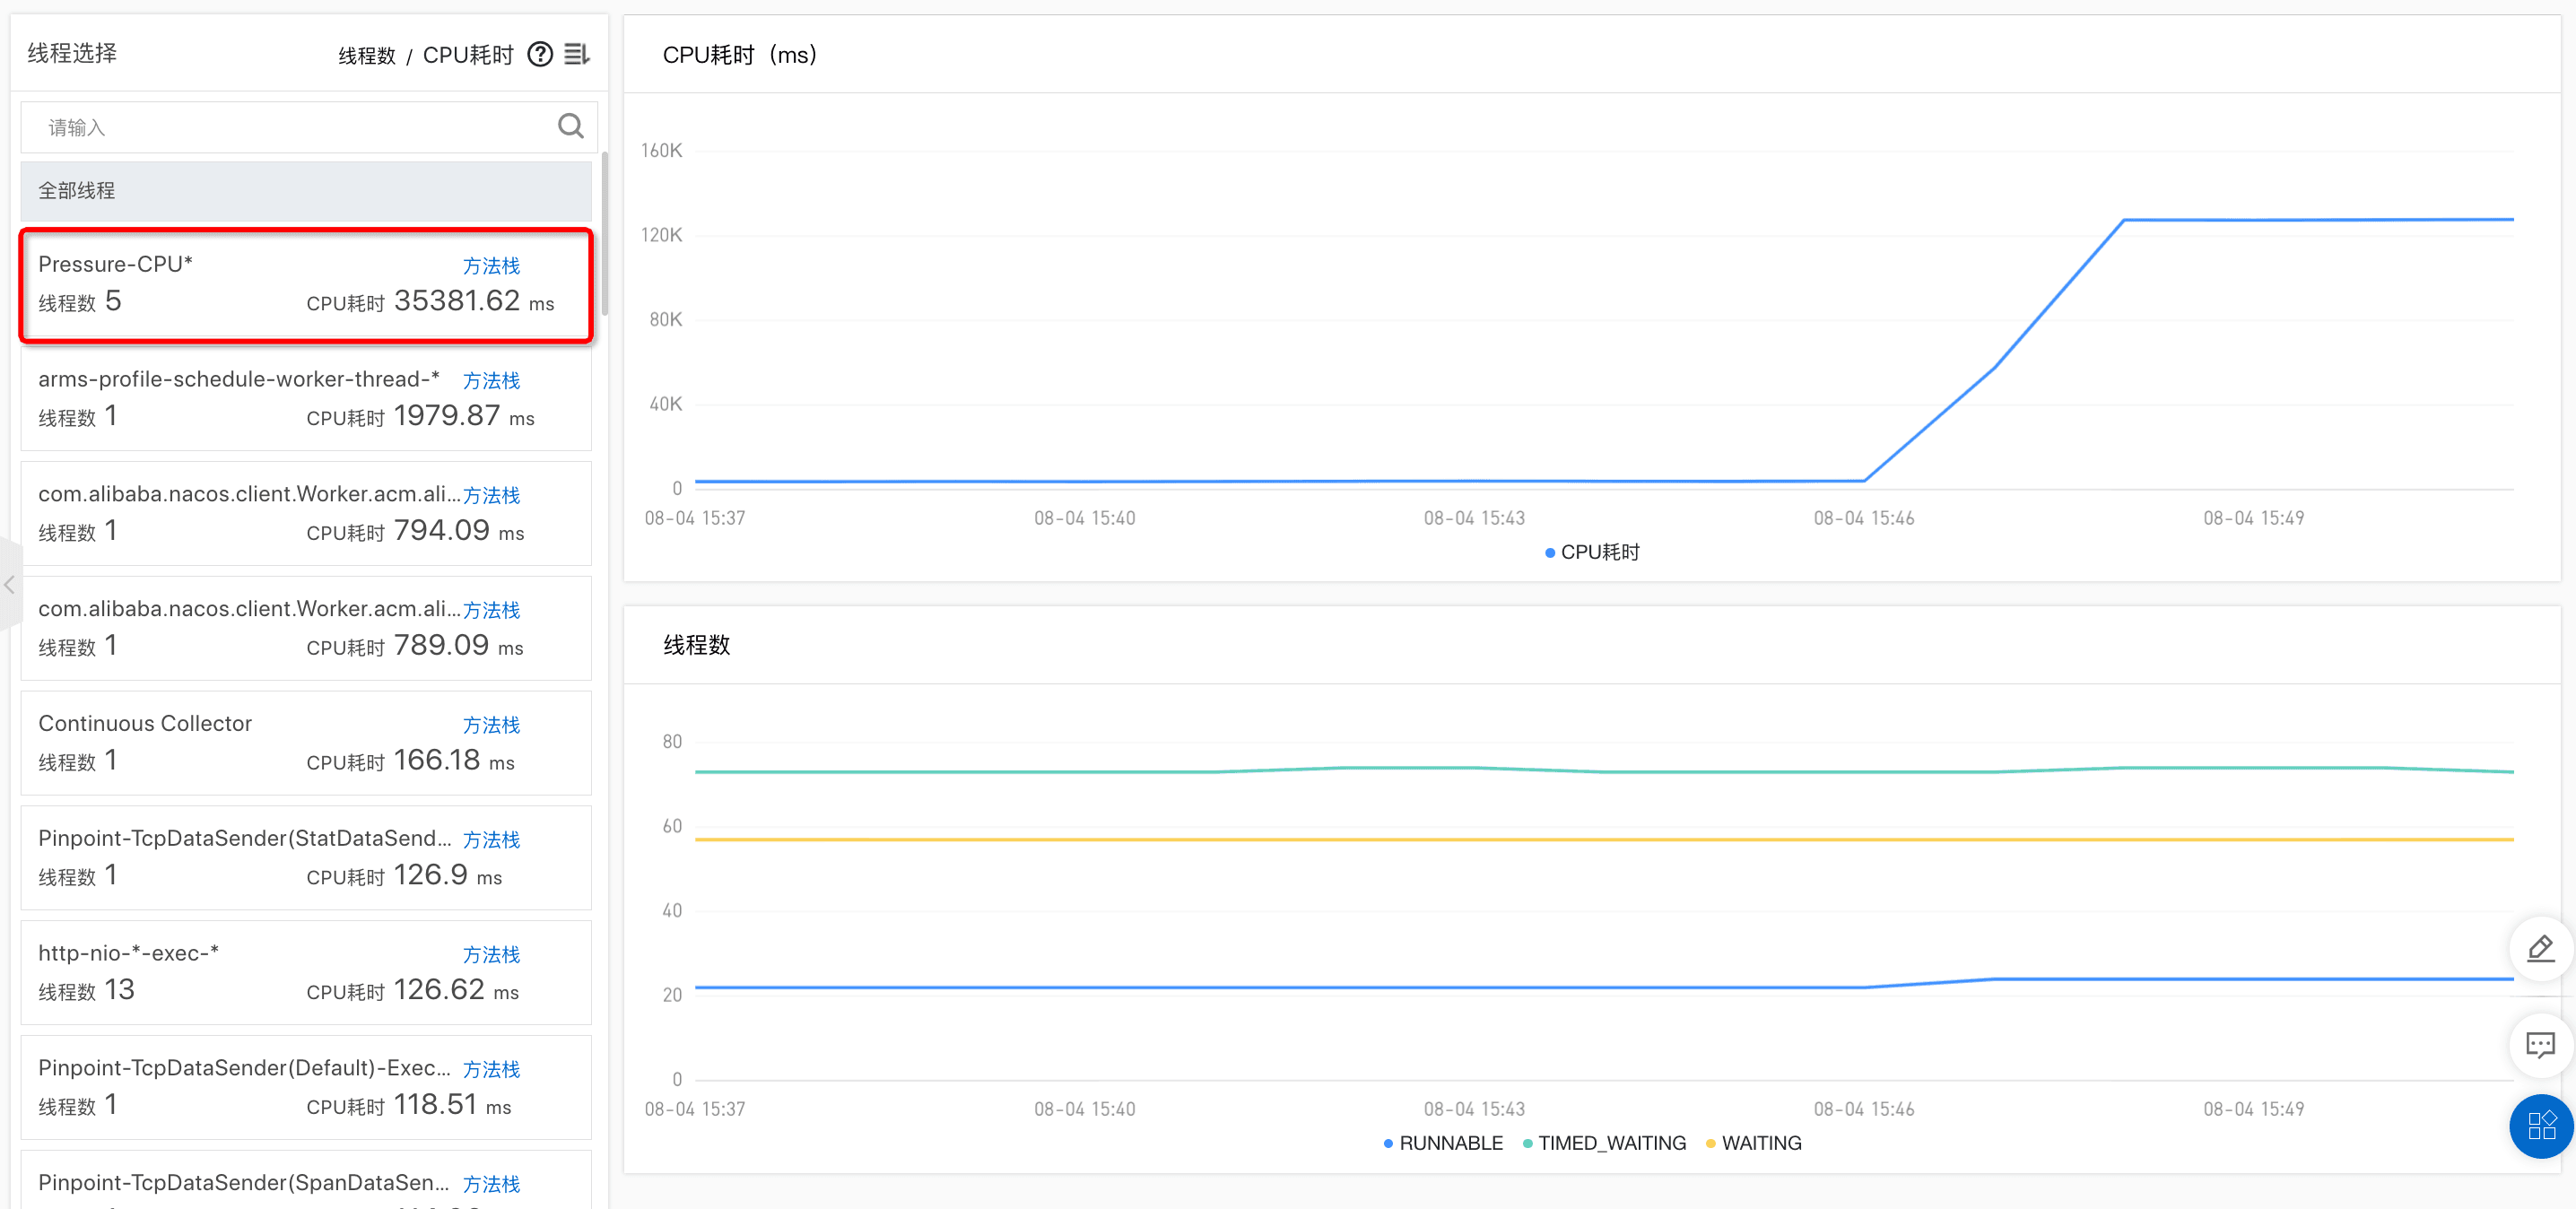This screenshot has width=2576, height=1209.
Task: Collapse the left panel via arrow
Action: [x=9, y=585]
